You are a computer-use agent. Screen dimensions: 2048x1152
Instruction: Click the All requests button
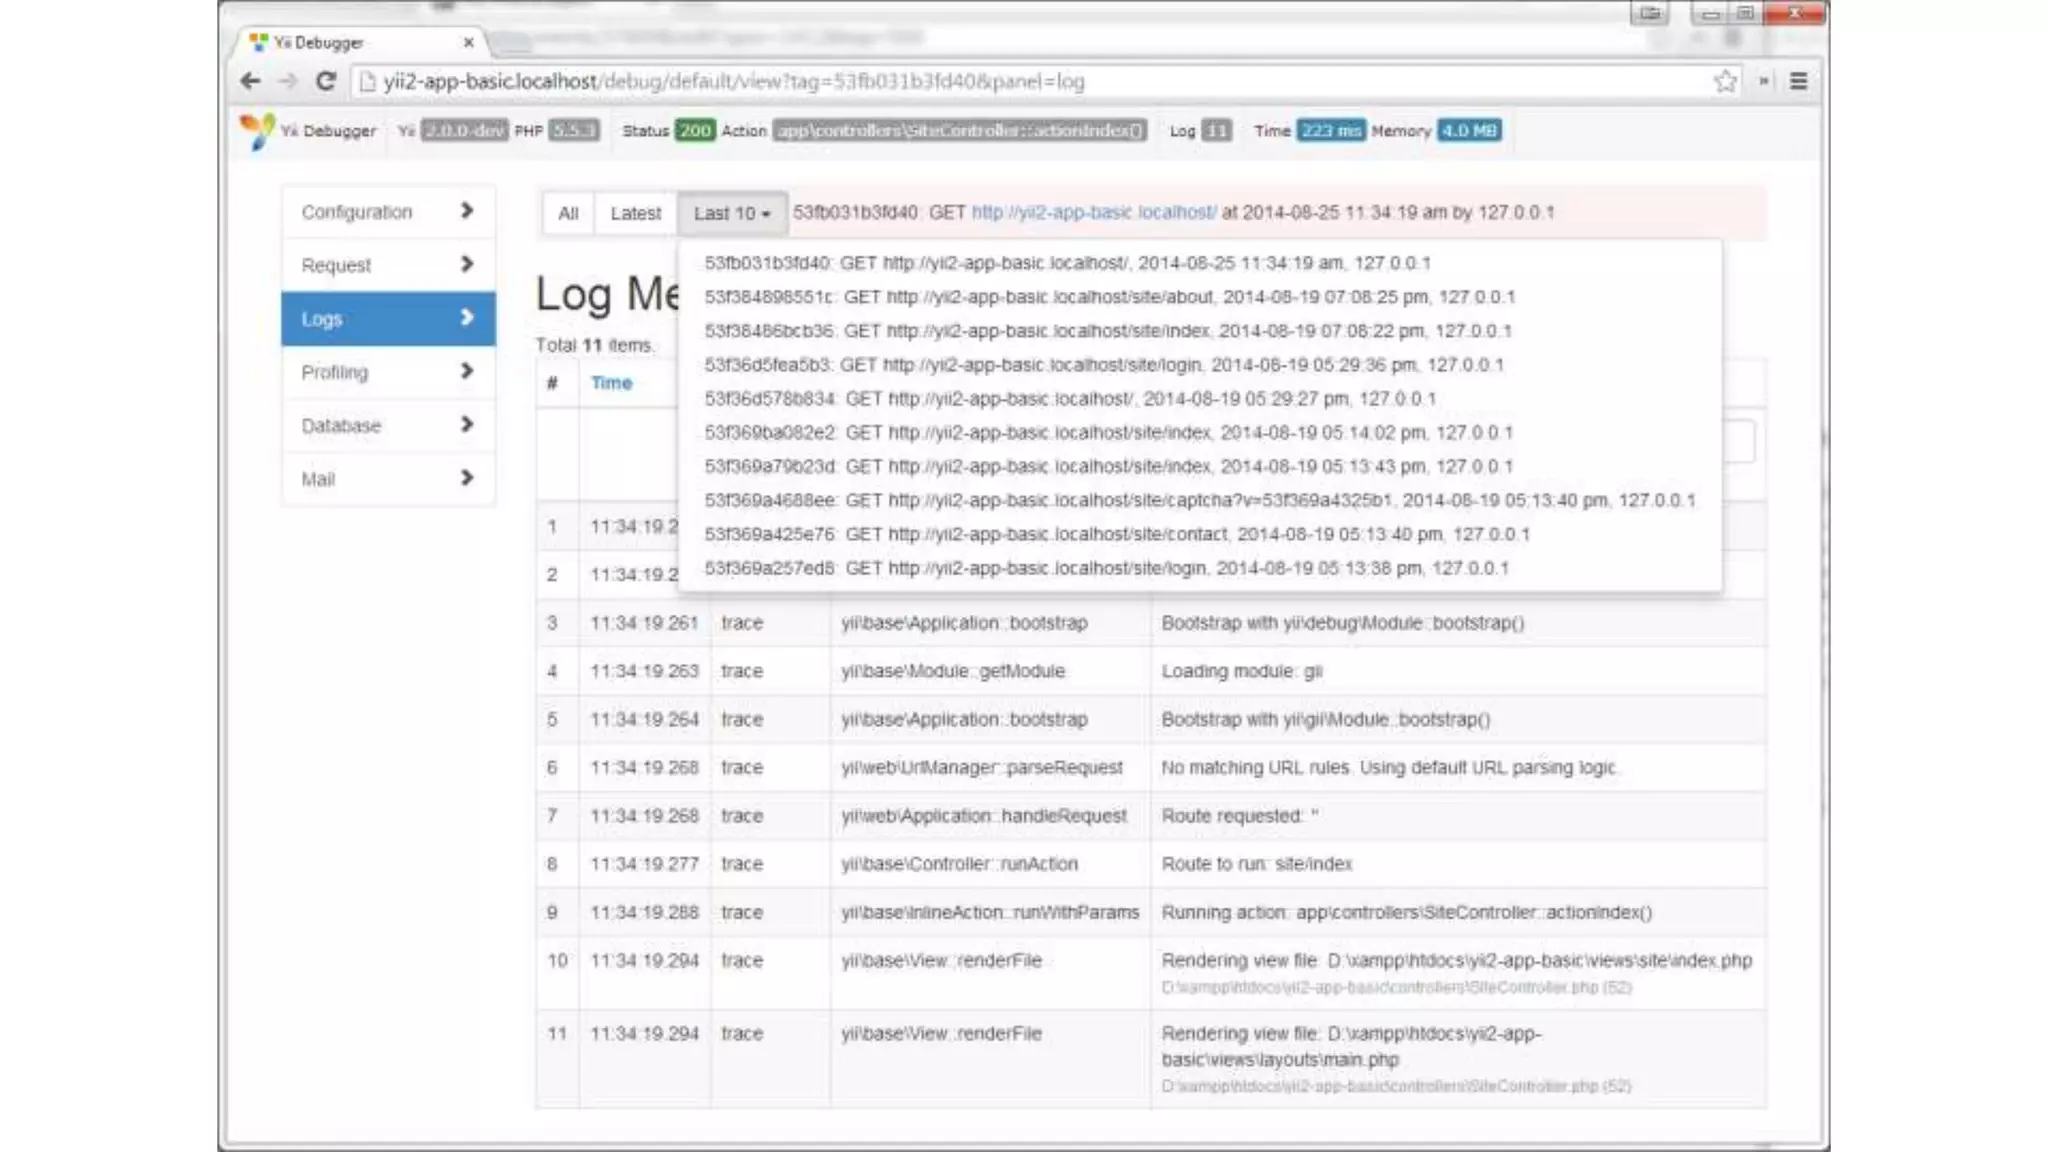tap(568, 213)
